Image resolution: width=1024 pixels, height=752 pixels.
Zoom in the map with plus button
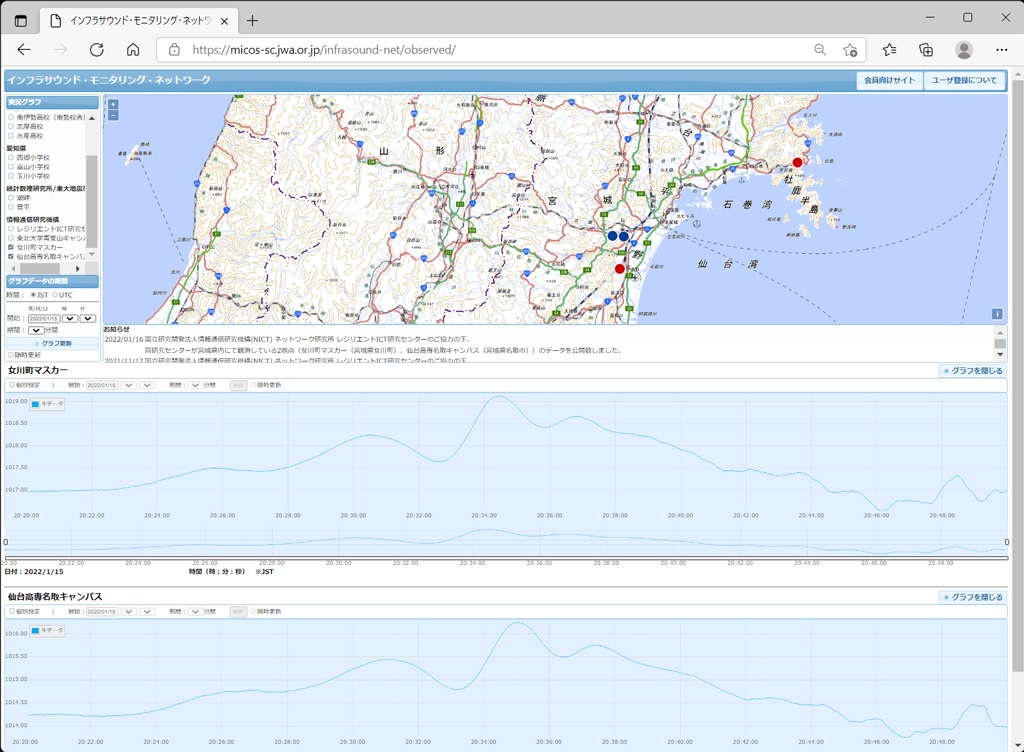click(113, 104)
